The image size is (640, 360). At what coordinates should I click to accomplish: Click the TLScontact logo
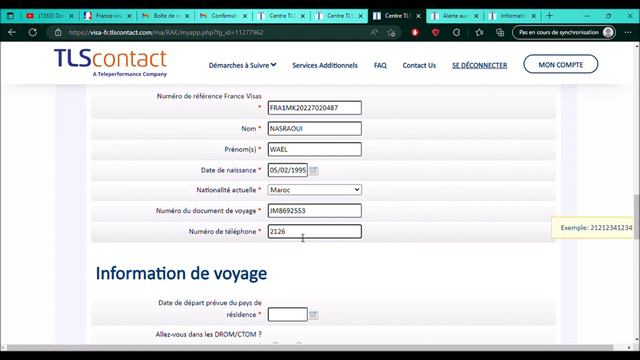[111, 62]
